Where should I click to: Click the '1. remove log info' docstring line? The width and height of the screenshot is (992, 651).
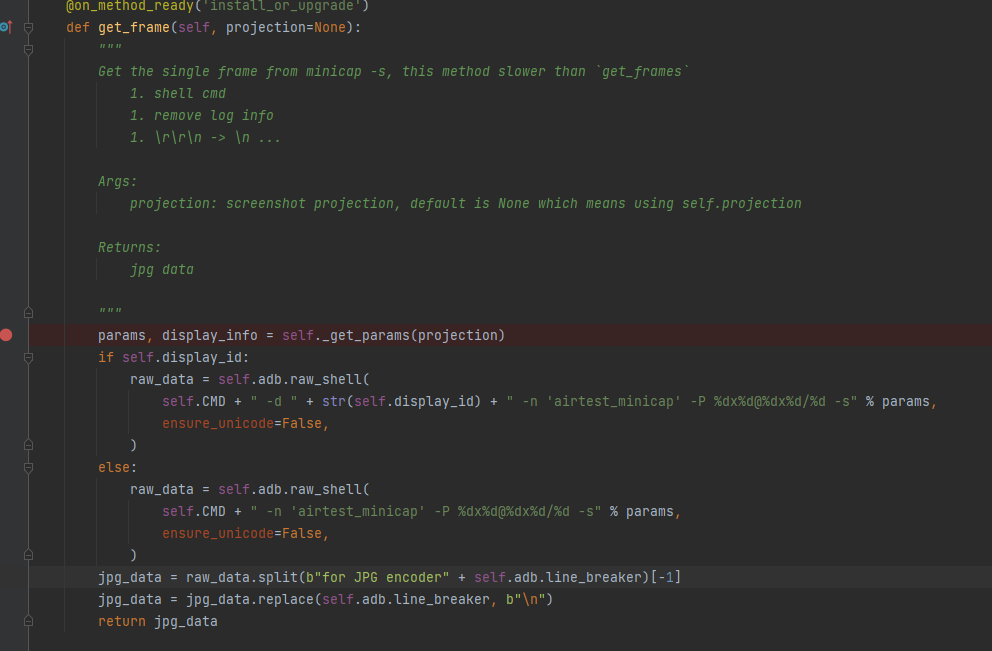tap(202, 116)
